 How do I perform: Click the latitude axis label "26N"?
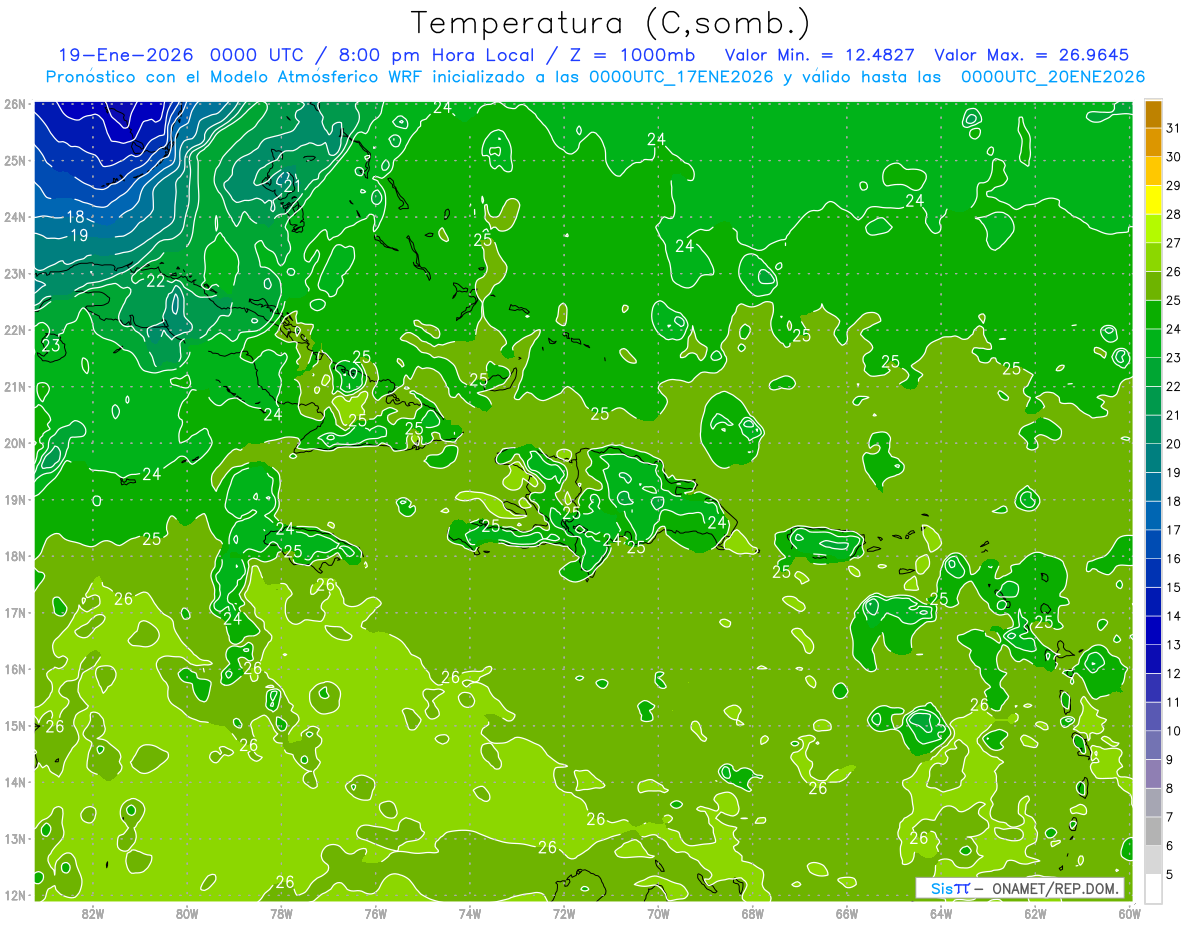[14, 104]
